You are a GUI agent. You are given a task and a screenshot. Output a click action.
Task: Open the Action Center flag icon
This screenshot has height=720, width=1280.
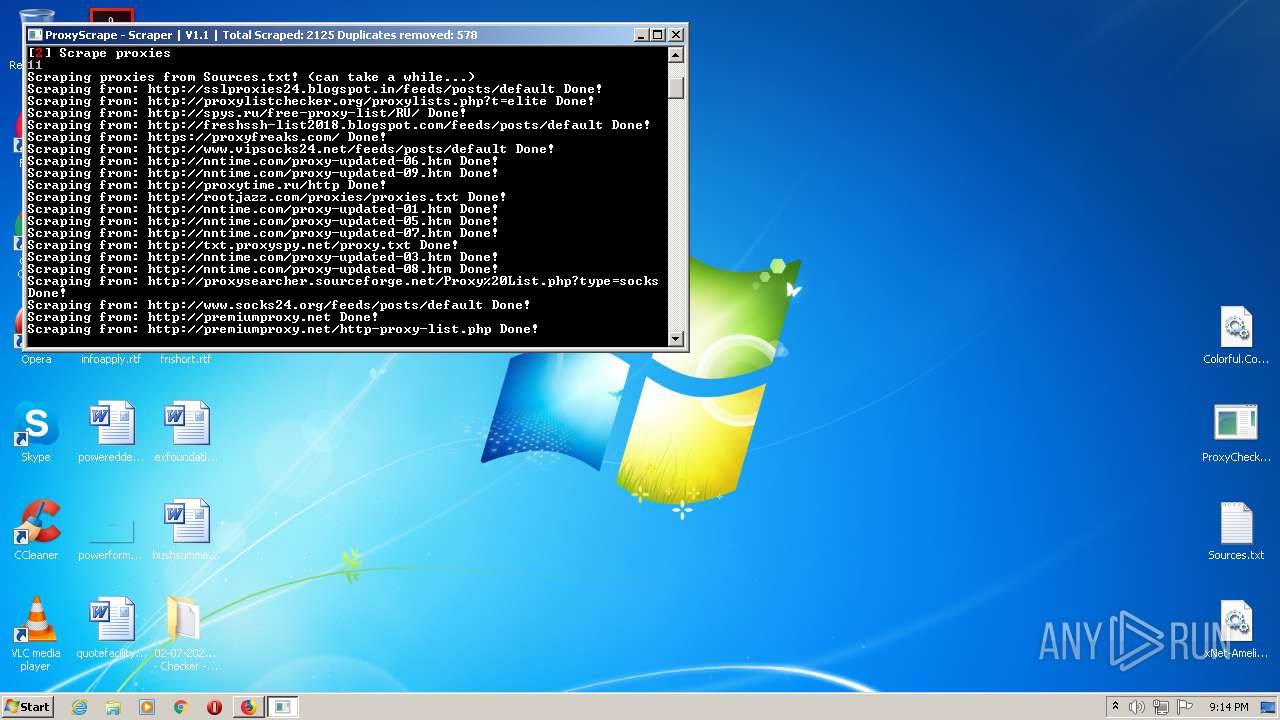tap(1185, 707)
